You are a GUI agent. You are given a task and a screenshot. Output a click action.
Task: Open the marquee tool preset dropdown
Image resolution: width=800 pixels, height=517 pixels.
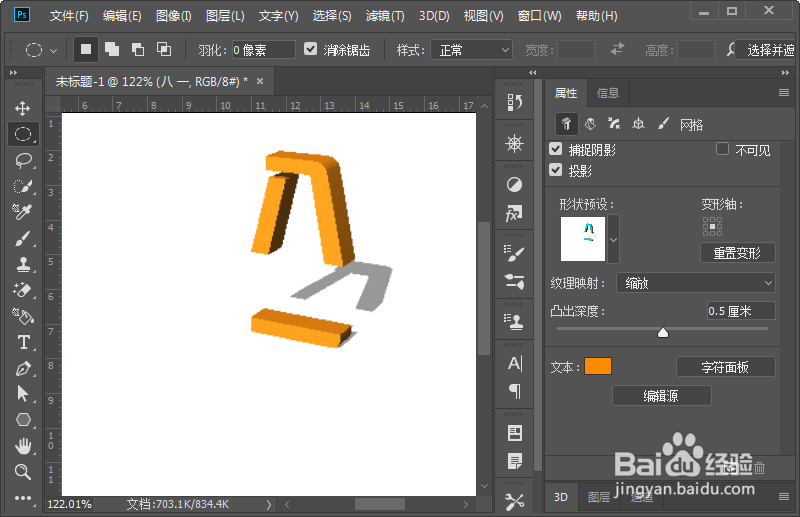tap(54, 51)
